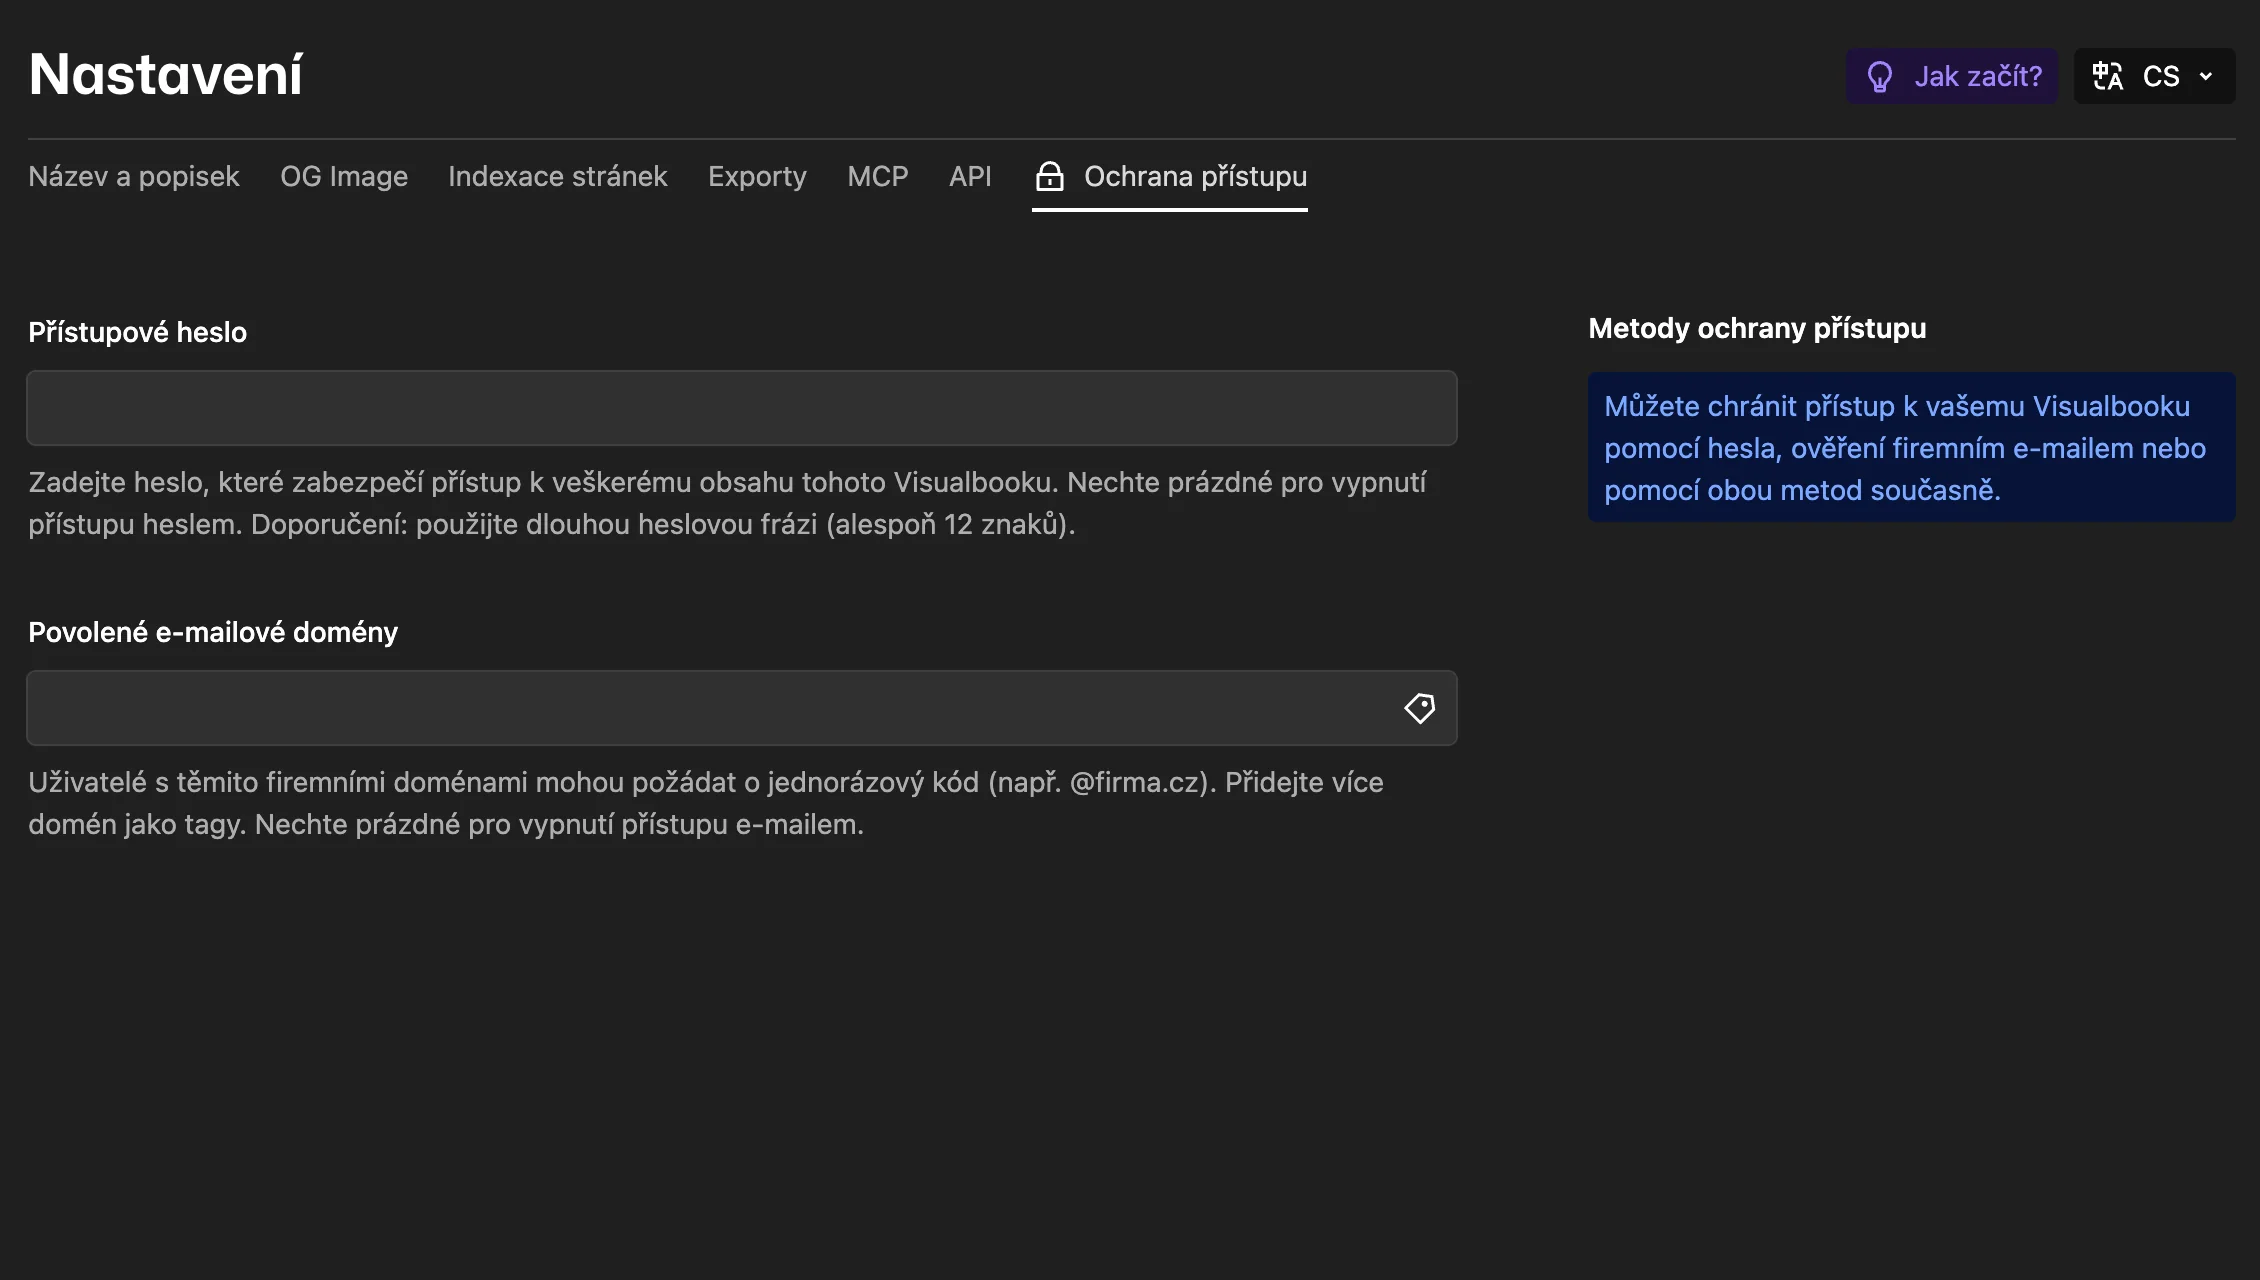This screenshot has height=1280, width=2260.
Task: Focus the Povolené e-mailové domény field
Action: coord(742,708)
